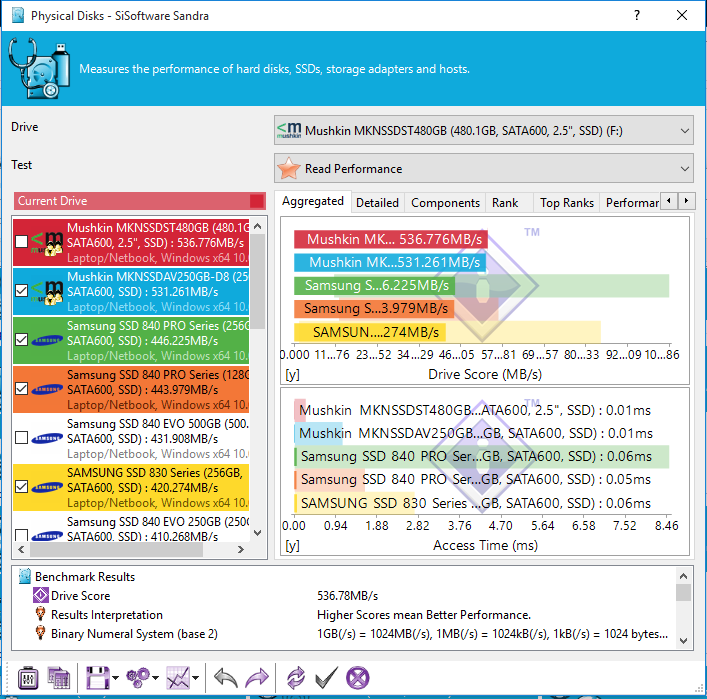
Task: Click the drive list vertical scrollbar thumb
Action: point(257,282)
